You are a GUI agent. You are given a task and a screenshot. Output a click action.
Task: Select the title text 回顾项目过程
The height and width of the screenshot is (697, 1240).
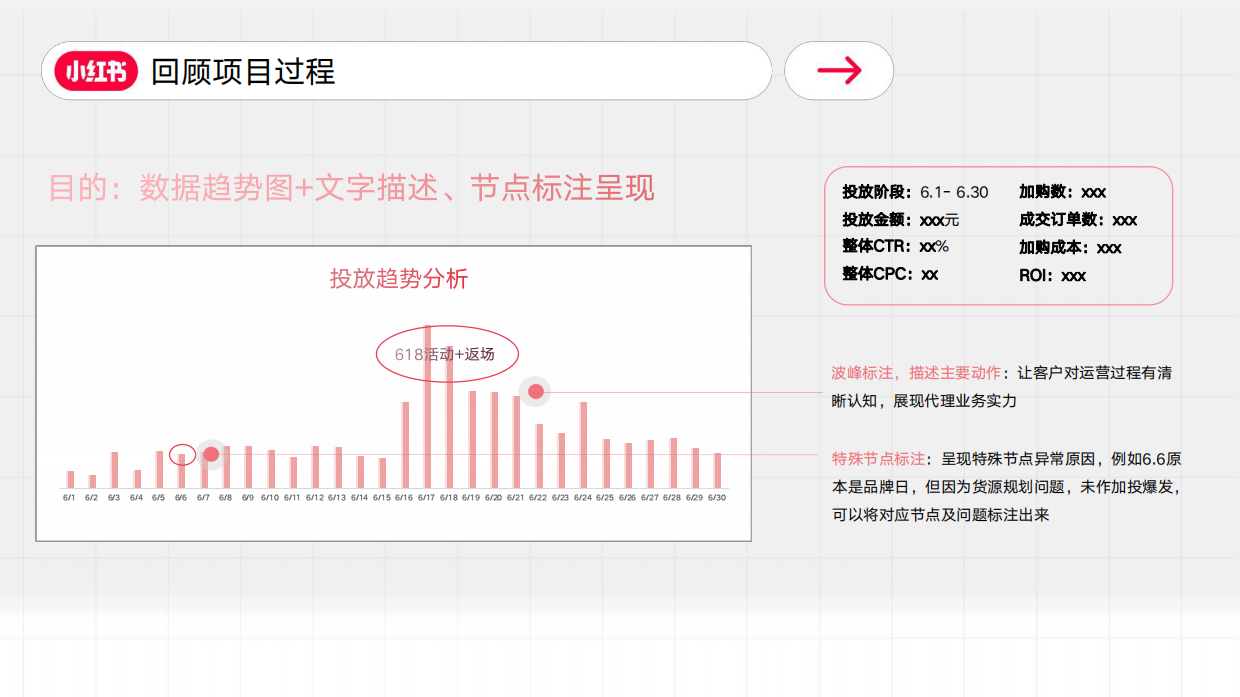pyautogui.click(x=243, y=71)
